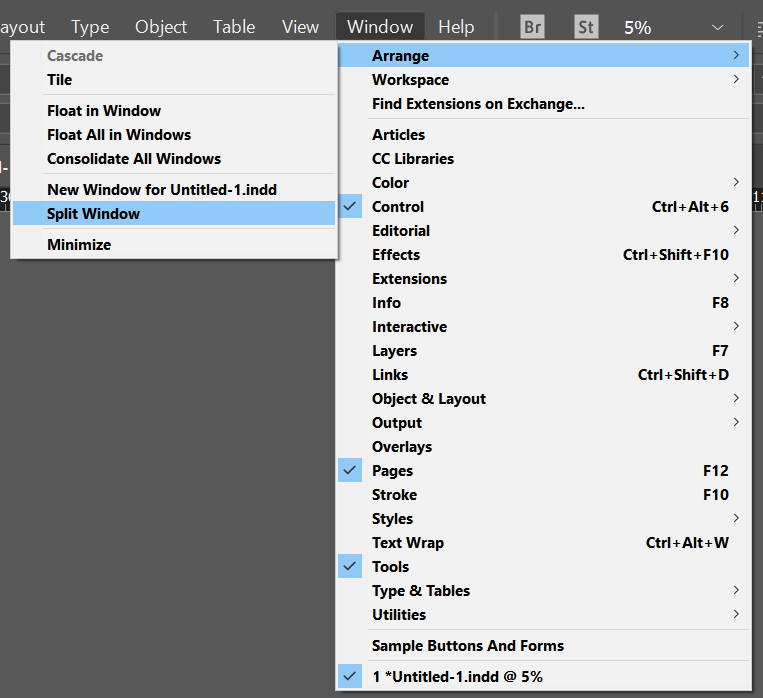Expand the Interactive submenu
763x698 pixels.
tap(544, 327)
